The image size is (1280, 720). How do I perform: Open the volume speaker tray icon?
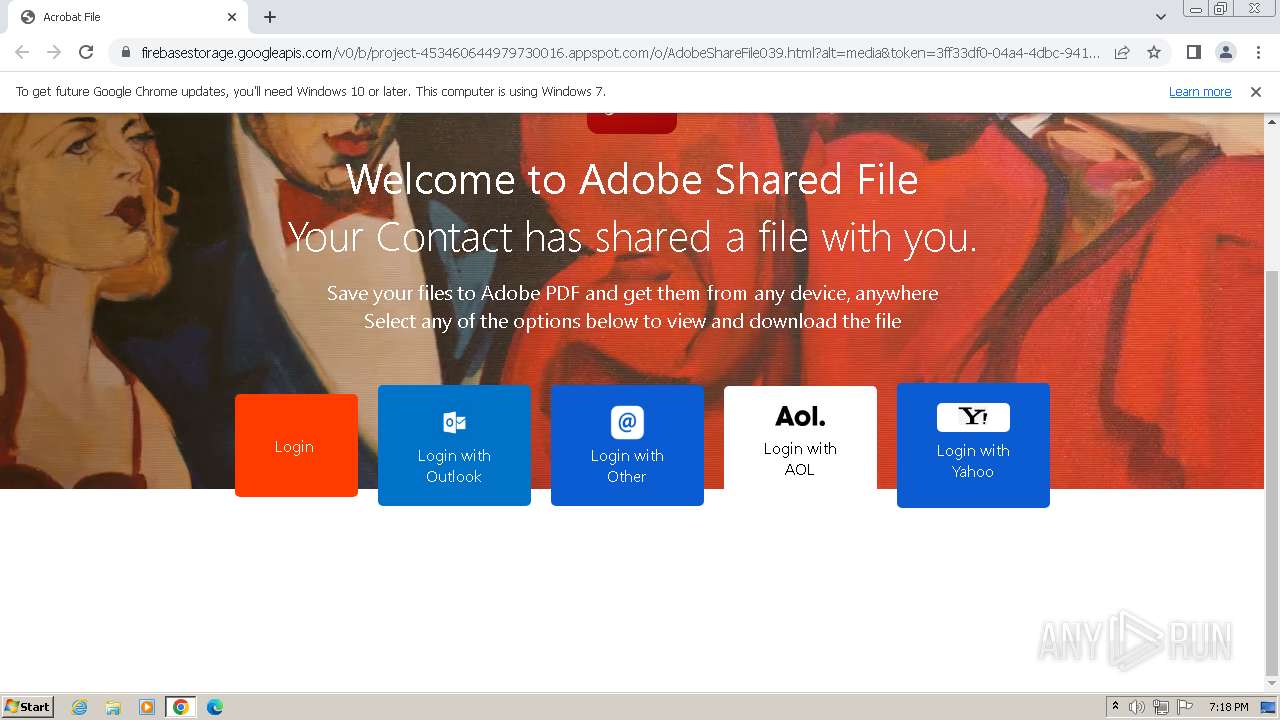(1137, 707)
